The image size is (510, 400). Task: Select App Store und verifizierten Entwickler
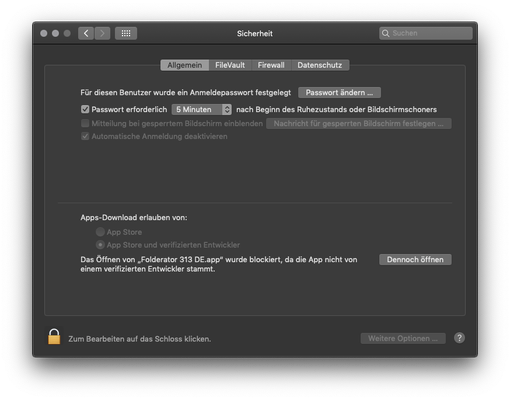click(x=100, y=245)
